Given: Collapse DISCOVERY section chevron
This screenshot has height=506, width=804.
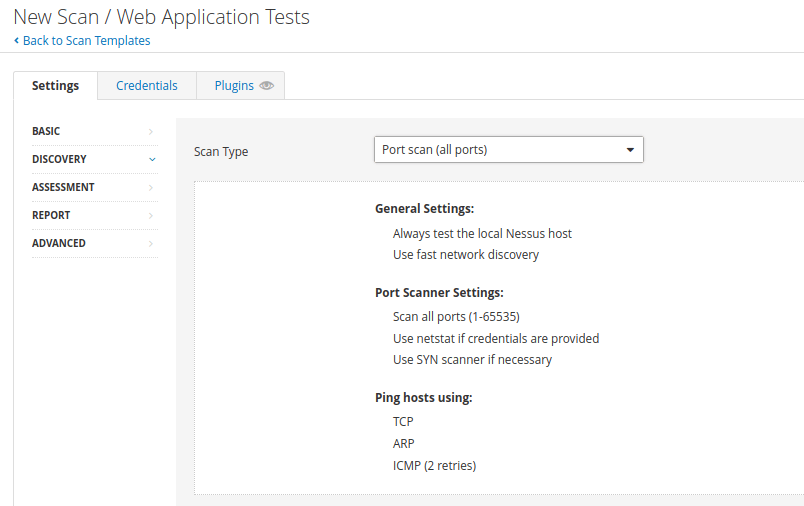Looking at the screenshot, I should click(x=152, y=159).
